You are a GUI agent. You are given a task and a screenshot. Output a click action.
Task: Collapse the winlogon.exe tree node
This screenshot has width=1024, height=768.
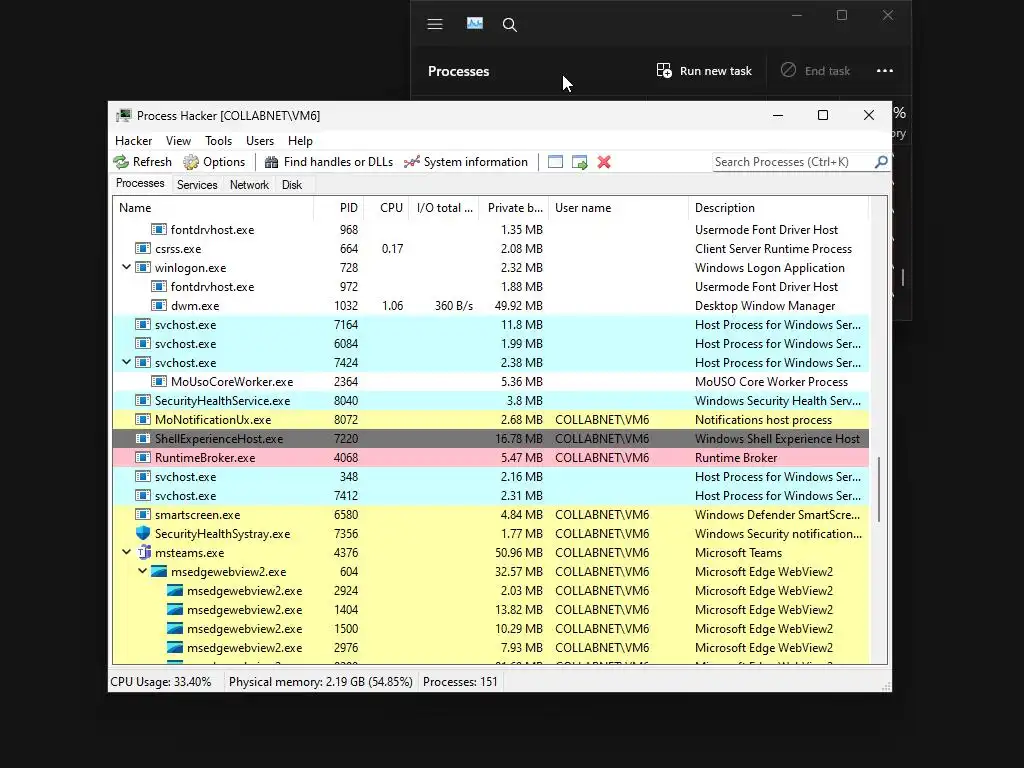pos(126,268)
